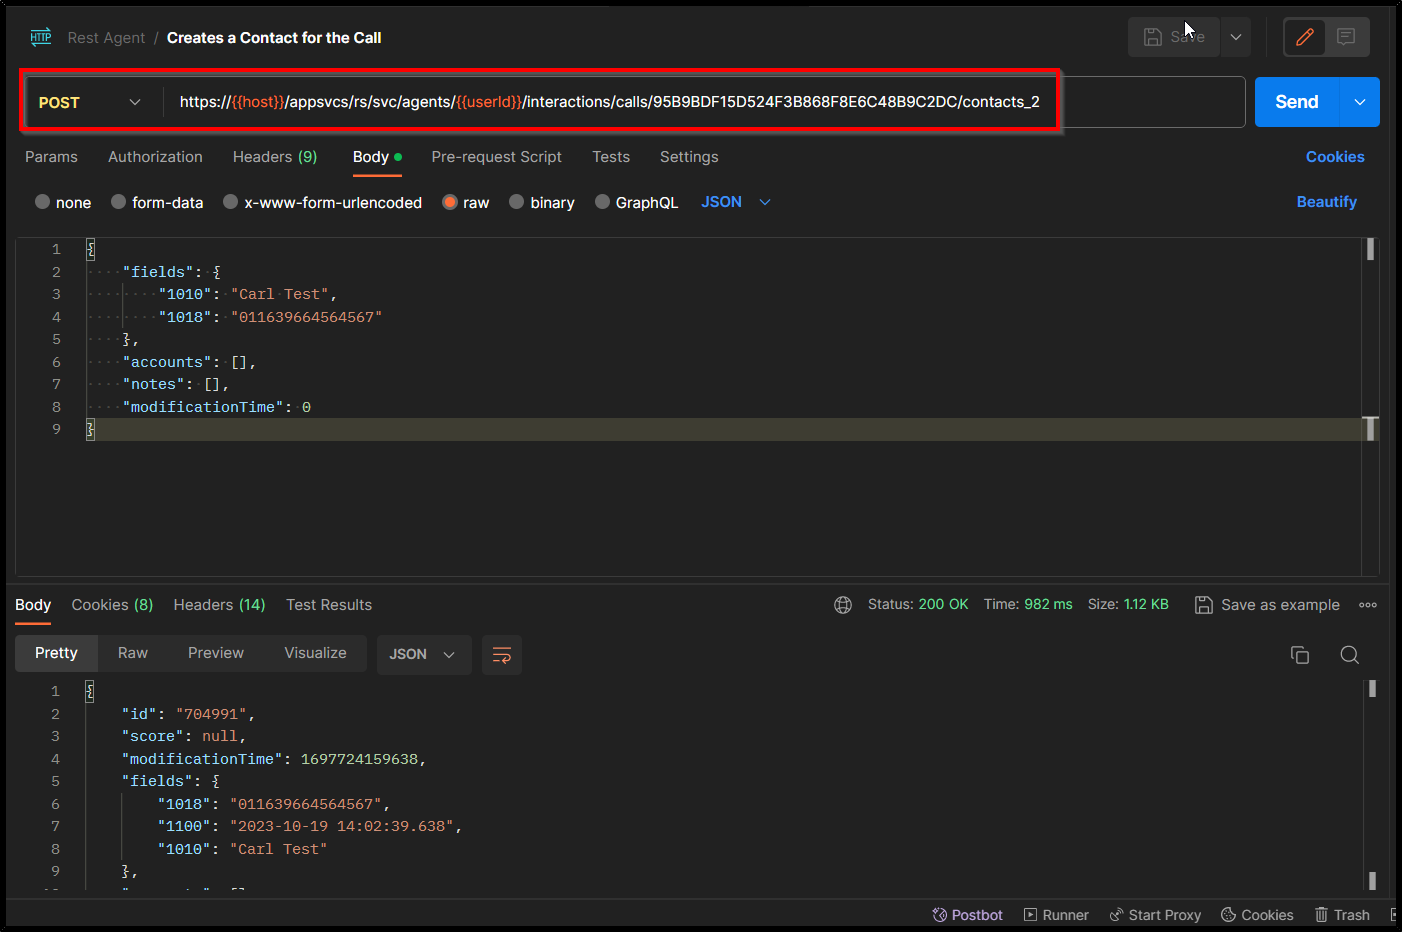Click the Beautify link

click(x=1327, y=202)
